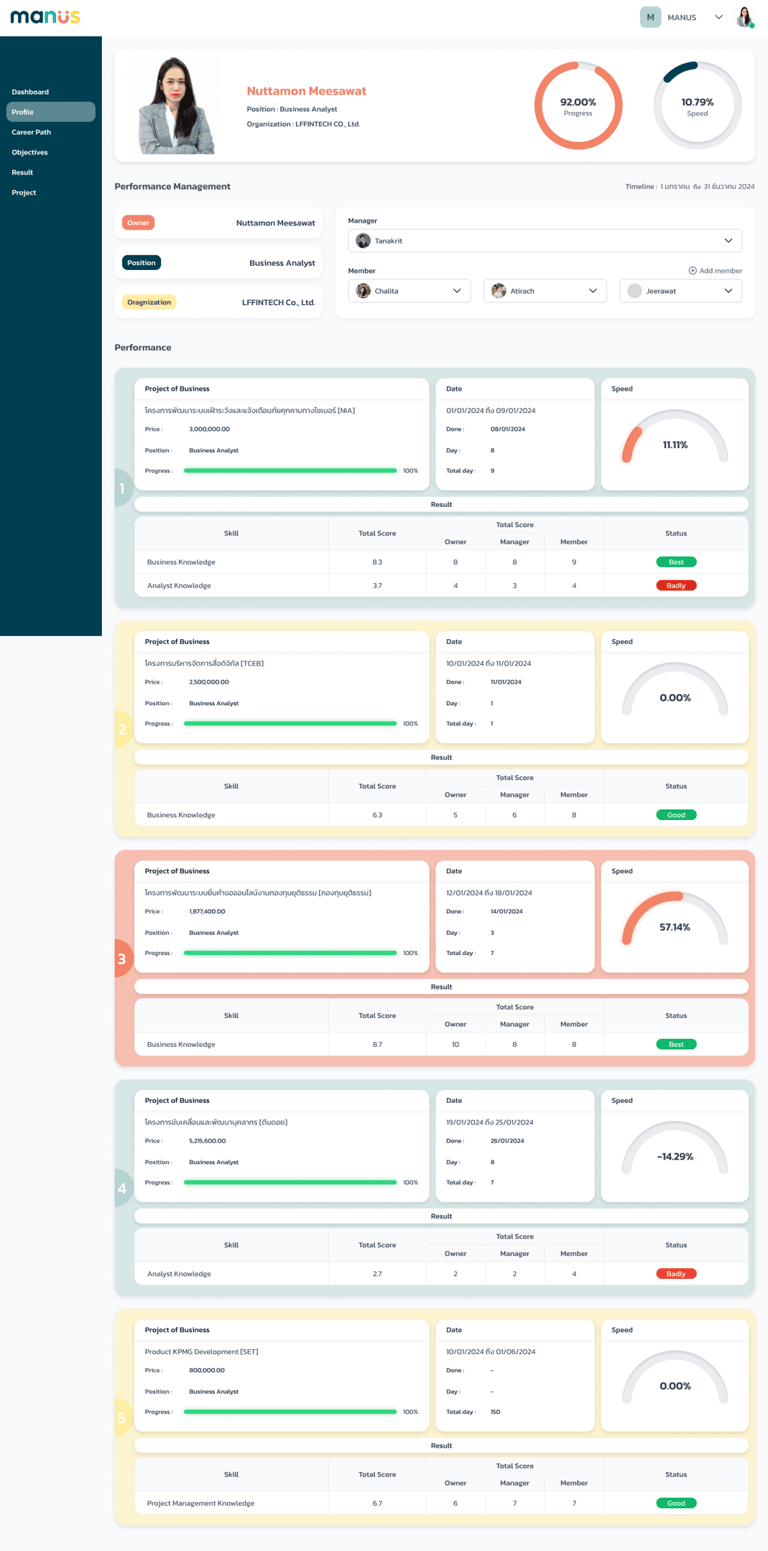Expand the Manager Tanakrit dropdown
This screenshot has height=1551, width=768.
(x=545, y=241)
